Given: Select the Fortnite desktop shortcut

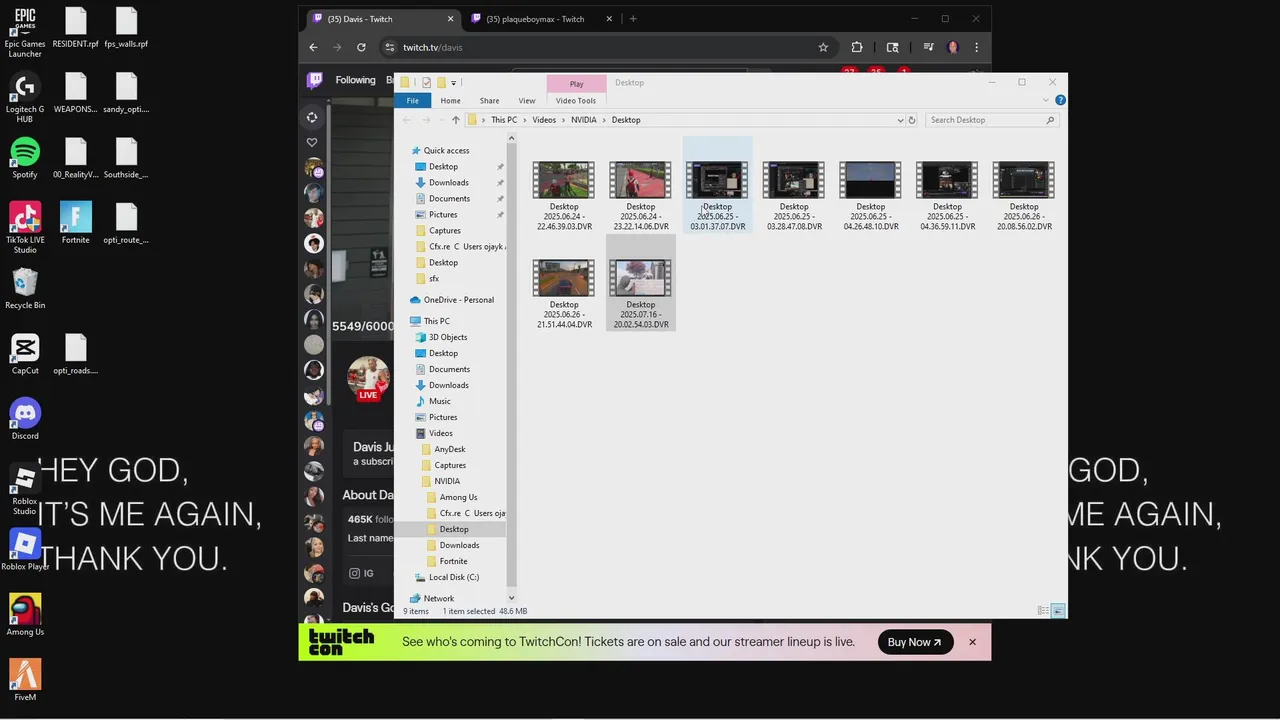Looking at the screenshot, I should tap(76, 223).
